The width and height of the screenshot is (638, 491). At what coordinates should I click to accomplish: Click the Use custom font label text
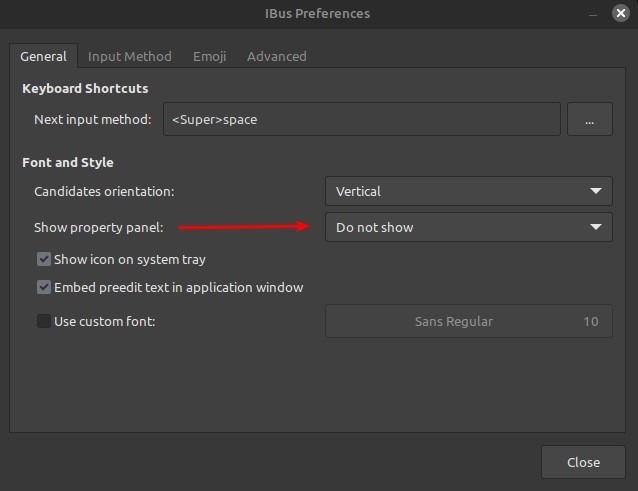(x=105, y=321)
